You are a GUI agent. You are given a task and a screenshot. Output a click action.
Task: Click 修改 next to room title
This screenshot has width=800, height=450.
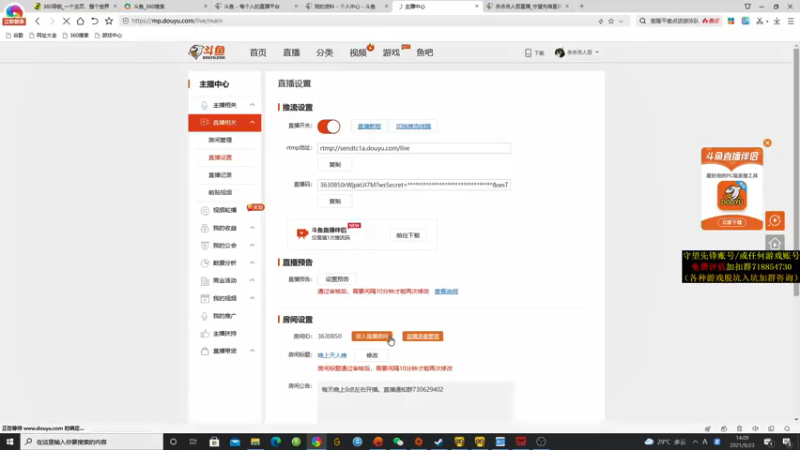pos(372,355)
